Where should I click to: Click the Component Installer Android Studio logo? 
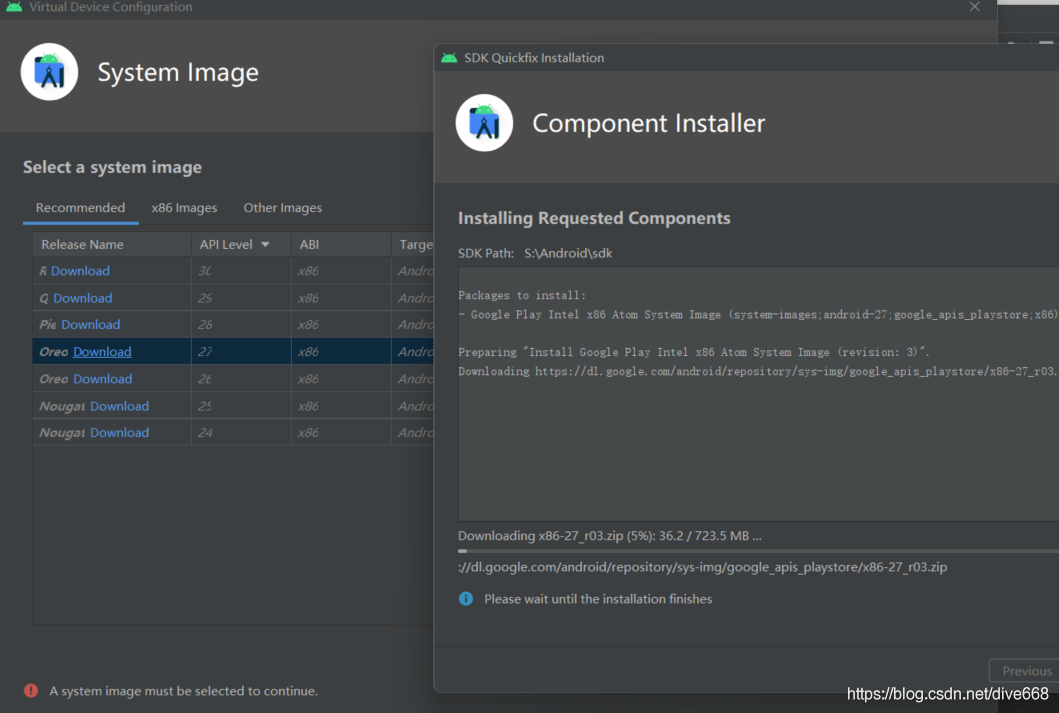(484, 123)
